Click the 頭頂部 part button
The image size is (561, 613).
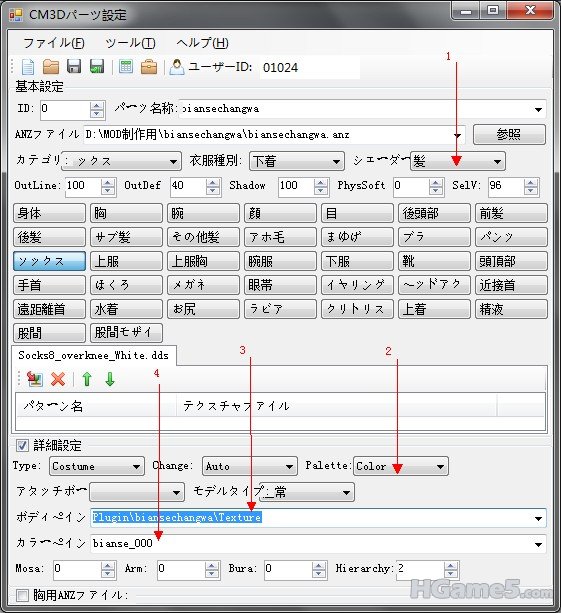[x=511, y=261]
